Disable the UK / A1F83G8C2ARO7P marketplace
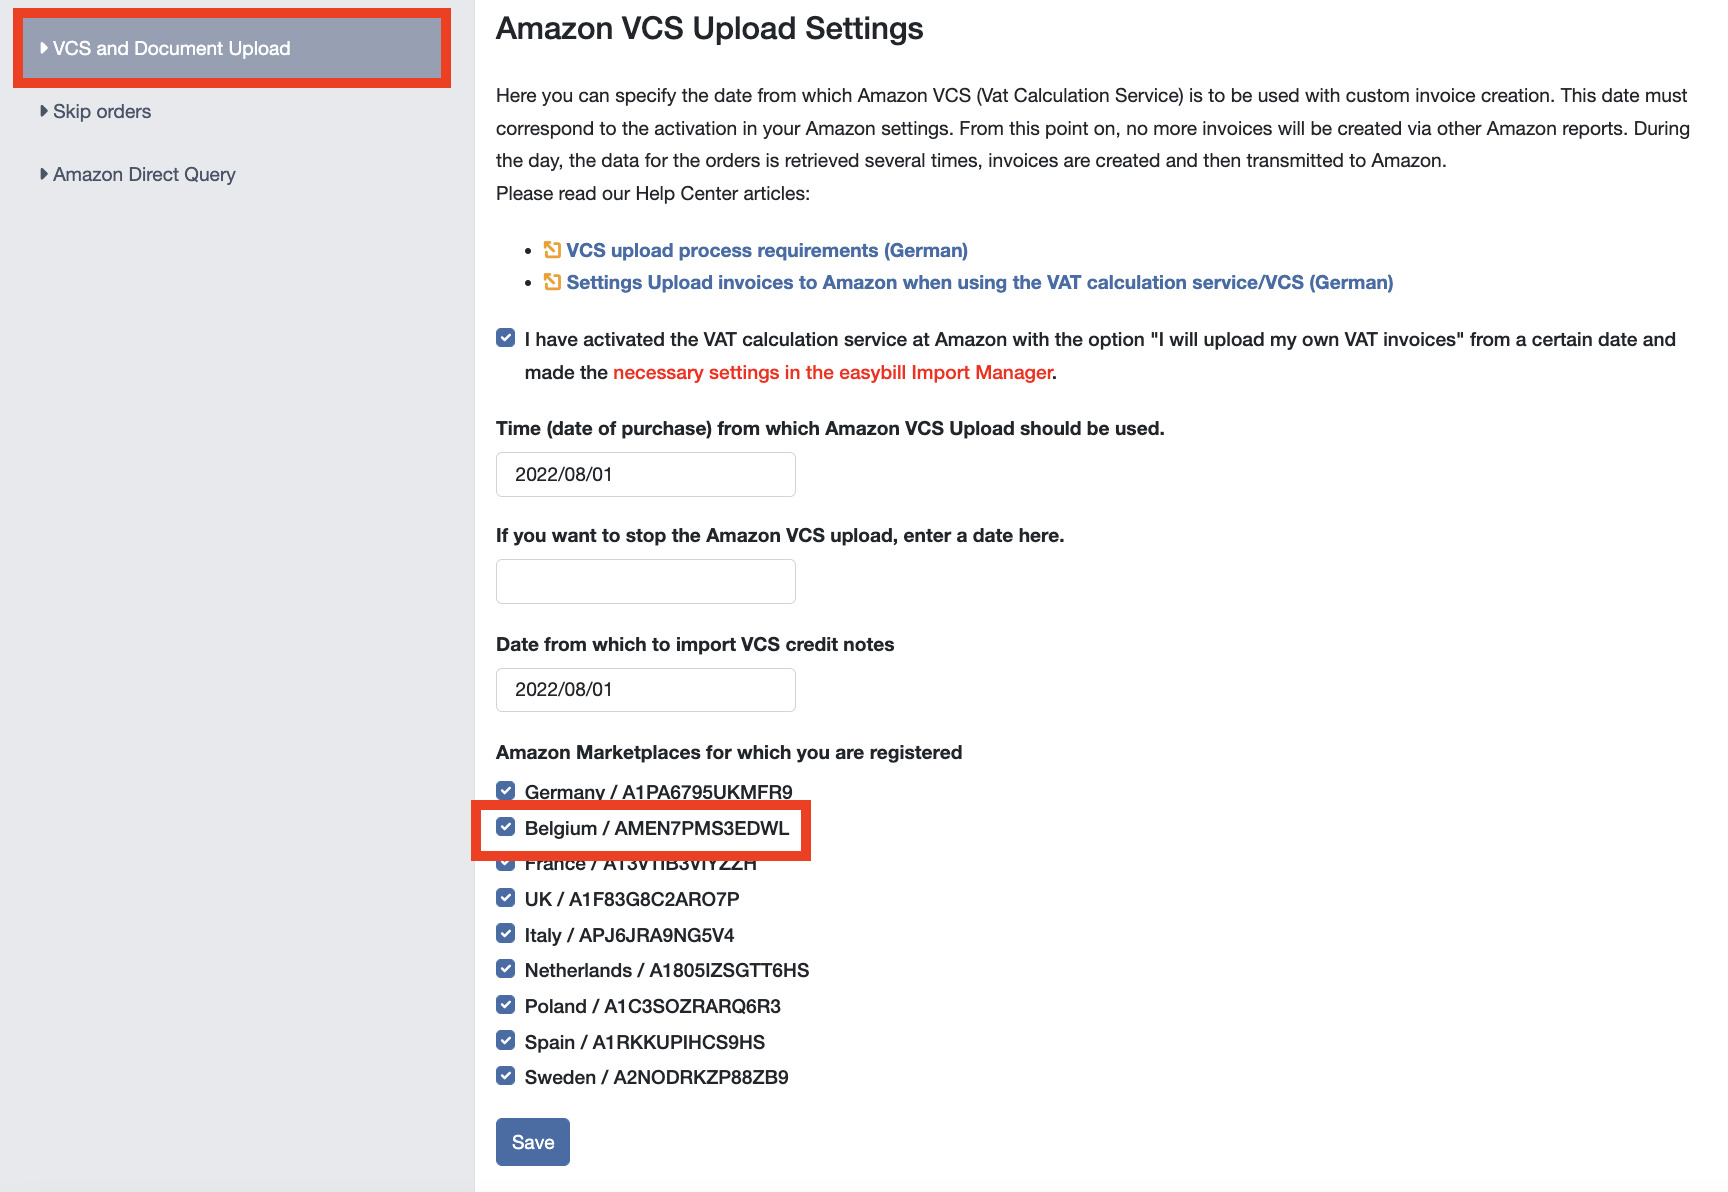Screen dimensions: 1728x1192 [x=505, y=897]
